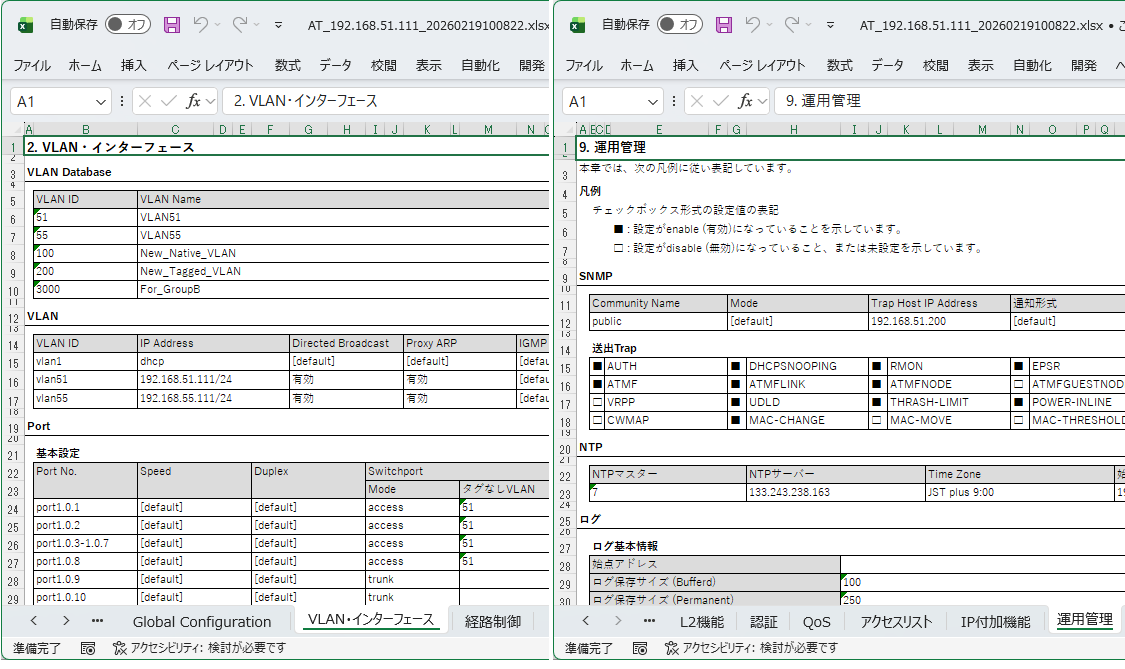
Task: Toggle 自動保存 switch in the left window
Action: click(x=128, y=25)
